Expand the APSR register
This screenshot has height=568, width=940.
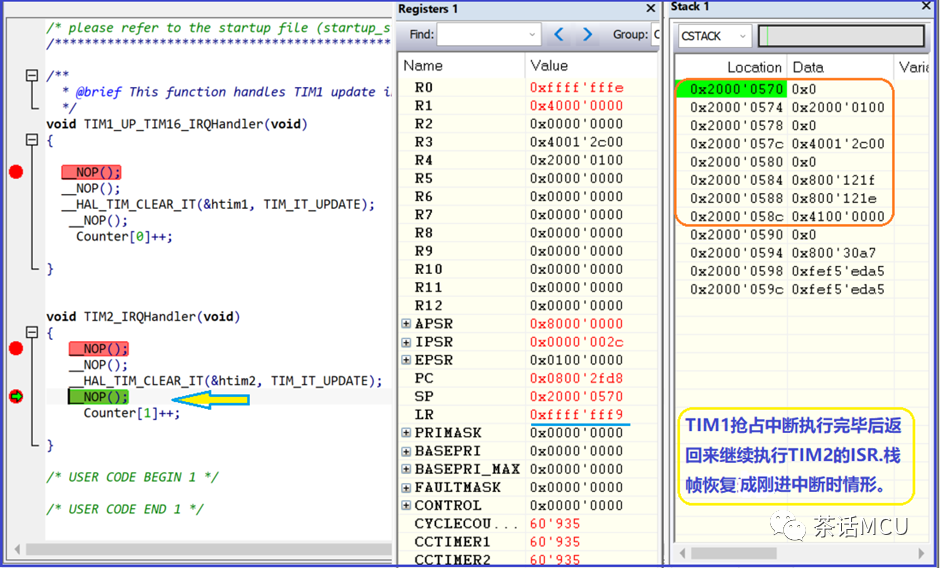click(x=406, y=324)
